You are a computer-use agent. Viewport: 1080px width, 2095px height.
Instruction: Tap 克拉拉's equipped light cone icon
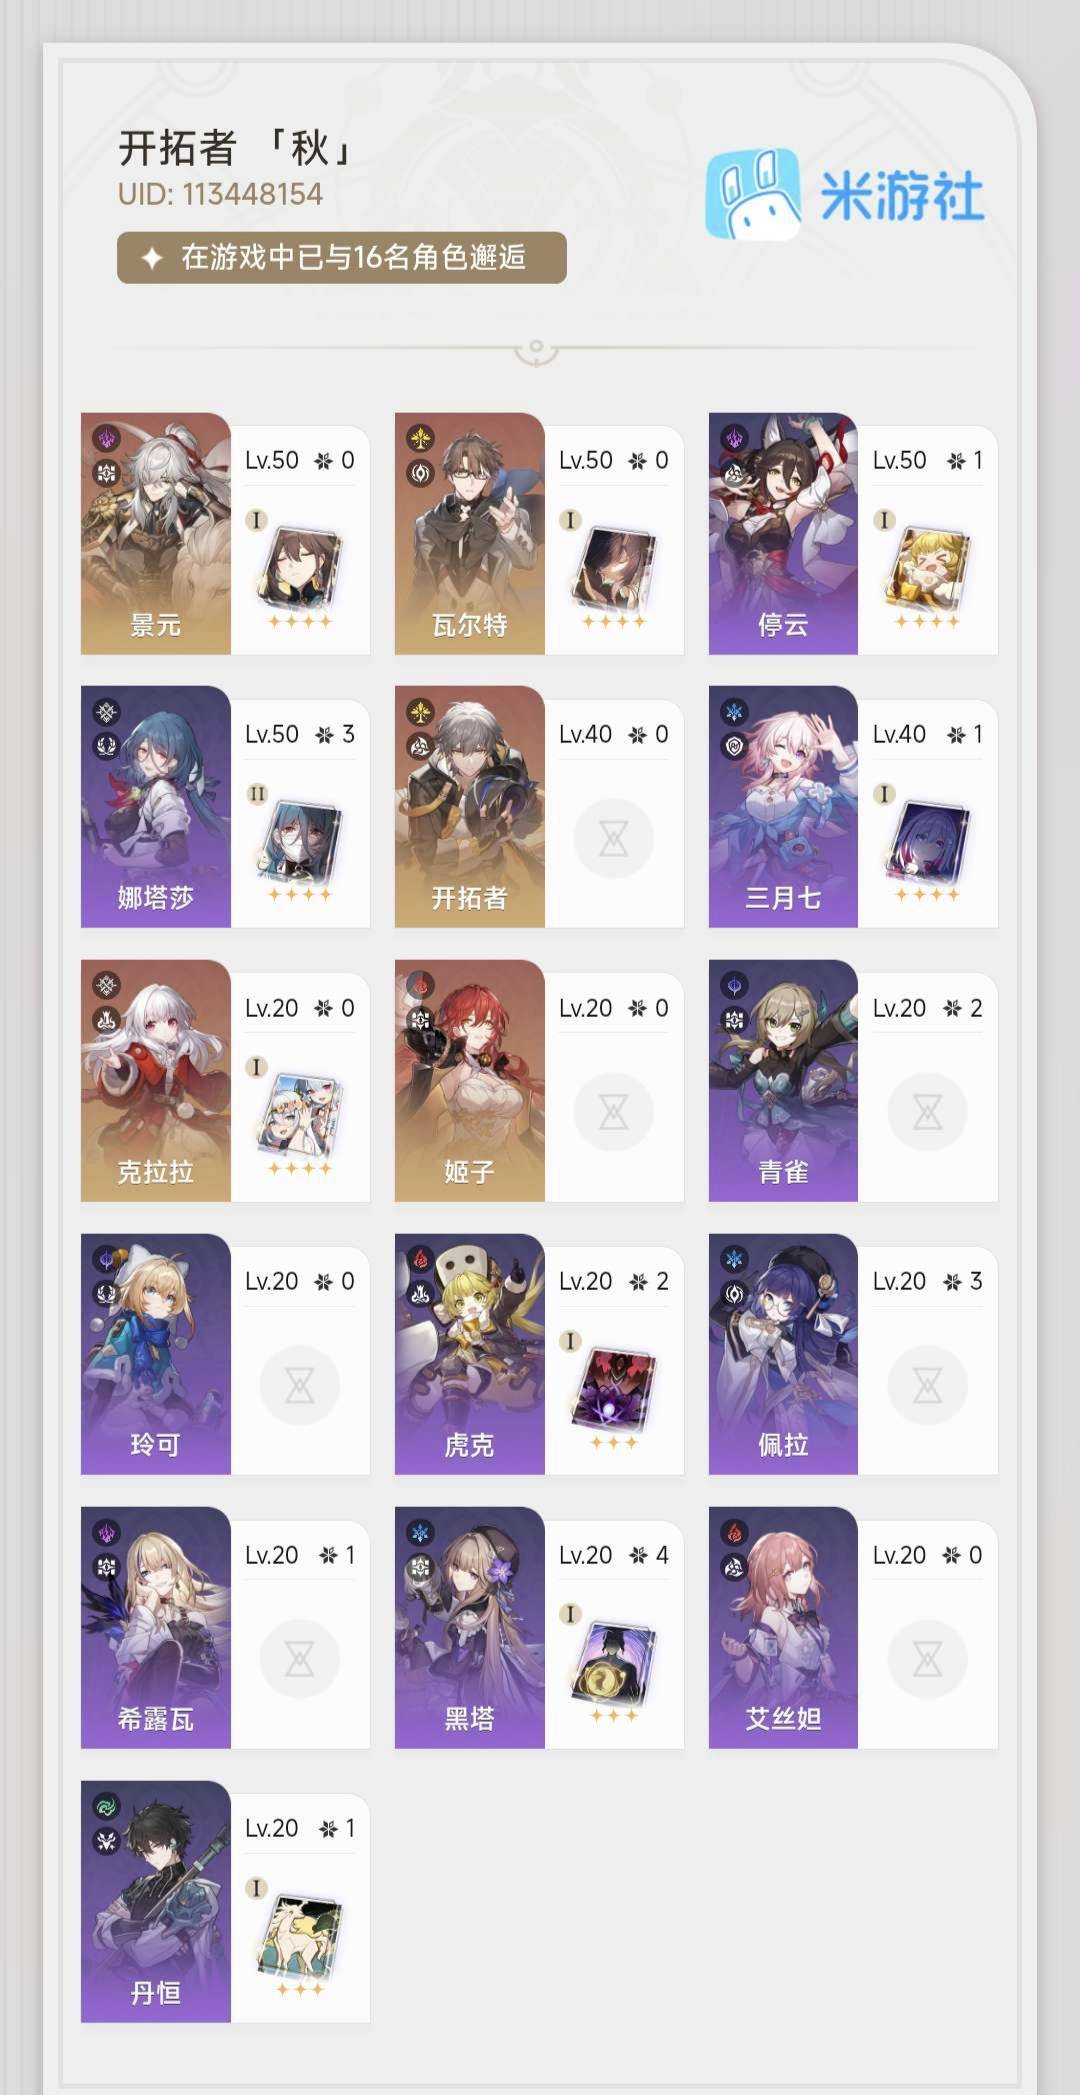(x=299, y=1113)
